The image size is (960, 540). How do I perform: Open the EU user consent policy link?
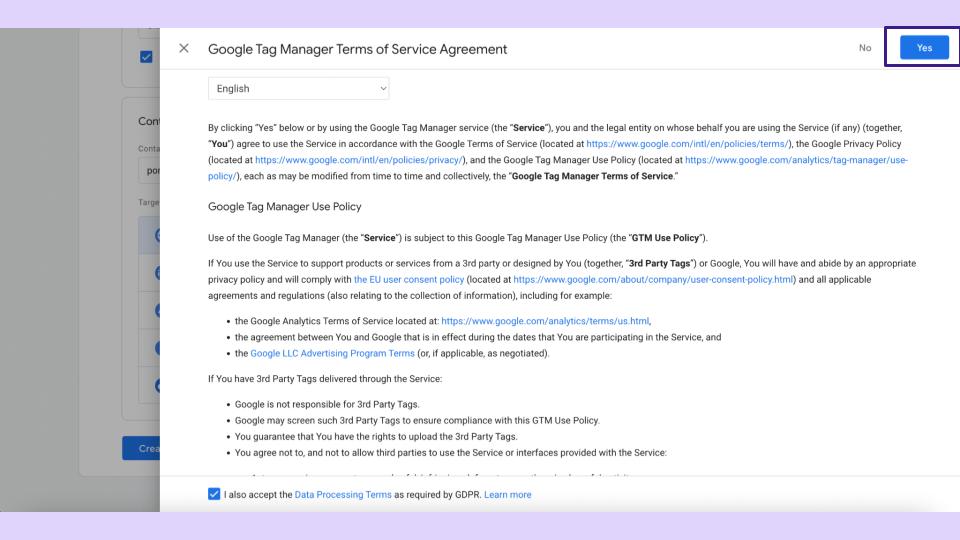tap(409, 279)
